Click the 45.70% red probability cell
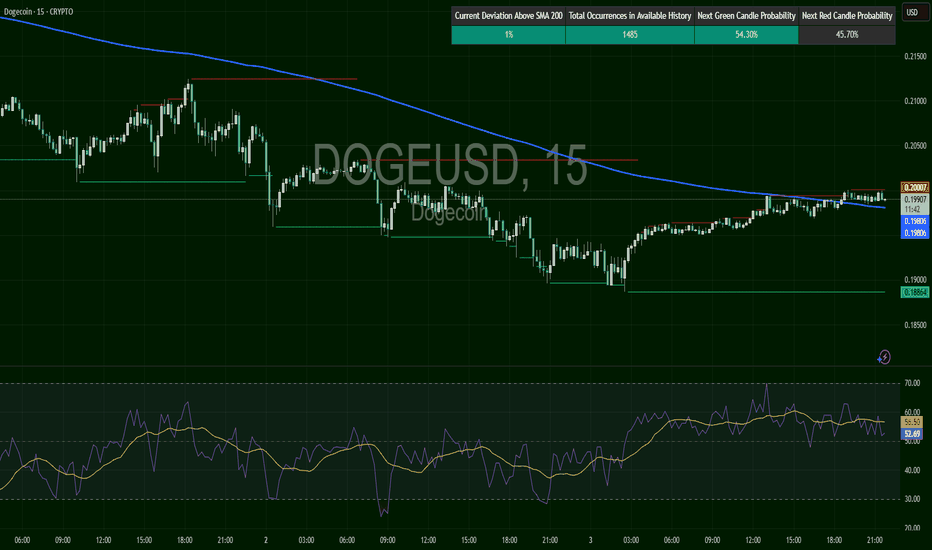The height and width of the screenshot is (550, 932). click(847, 35)
